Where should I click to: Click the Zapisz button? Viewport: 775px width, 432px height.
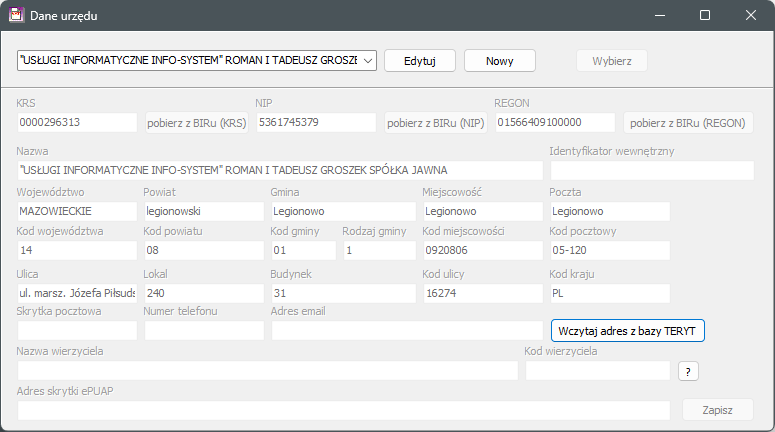click(717, 410)
